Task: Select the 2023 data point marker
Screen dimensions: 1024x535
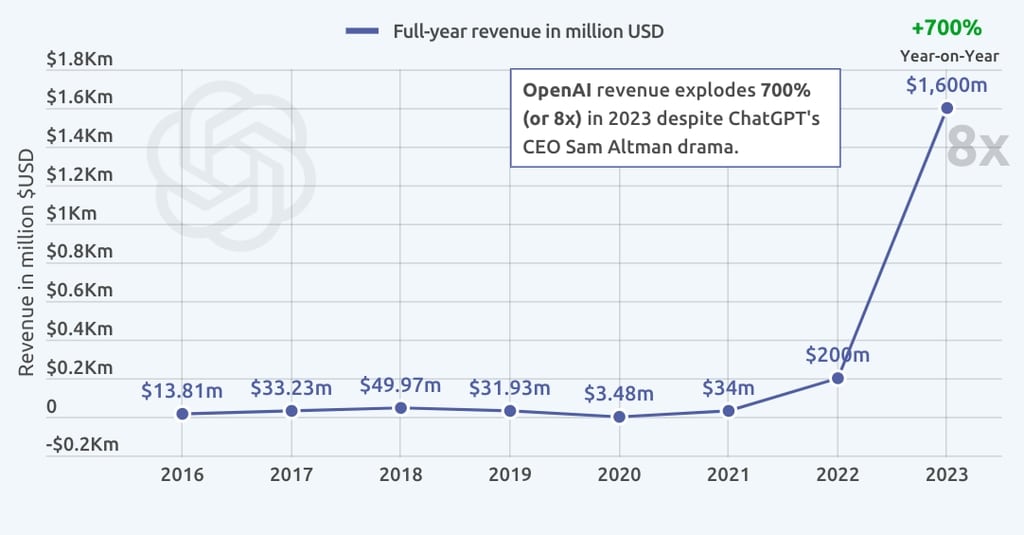Action: tap(947, 108)
